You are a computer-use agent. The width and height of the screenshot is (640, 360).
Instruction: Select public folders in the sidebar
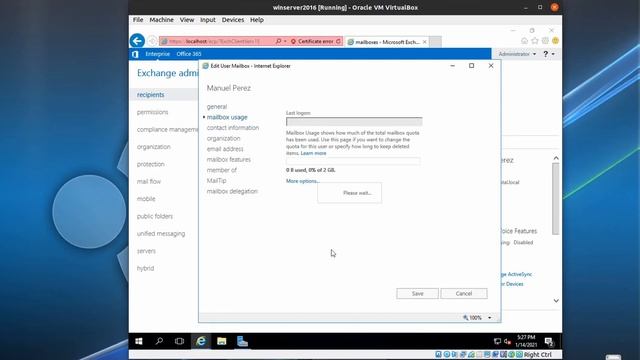155,216
